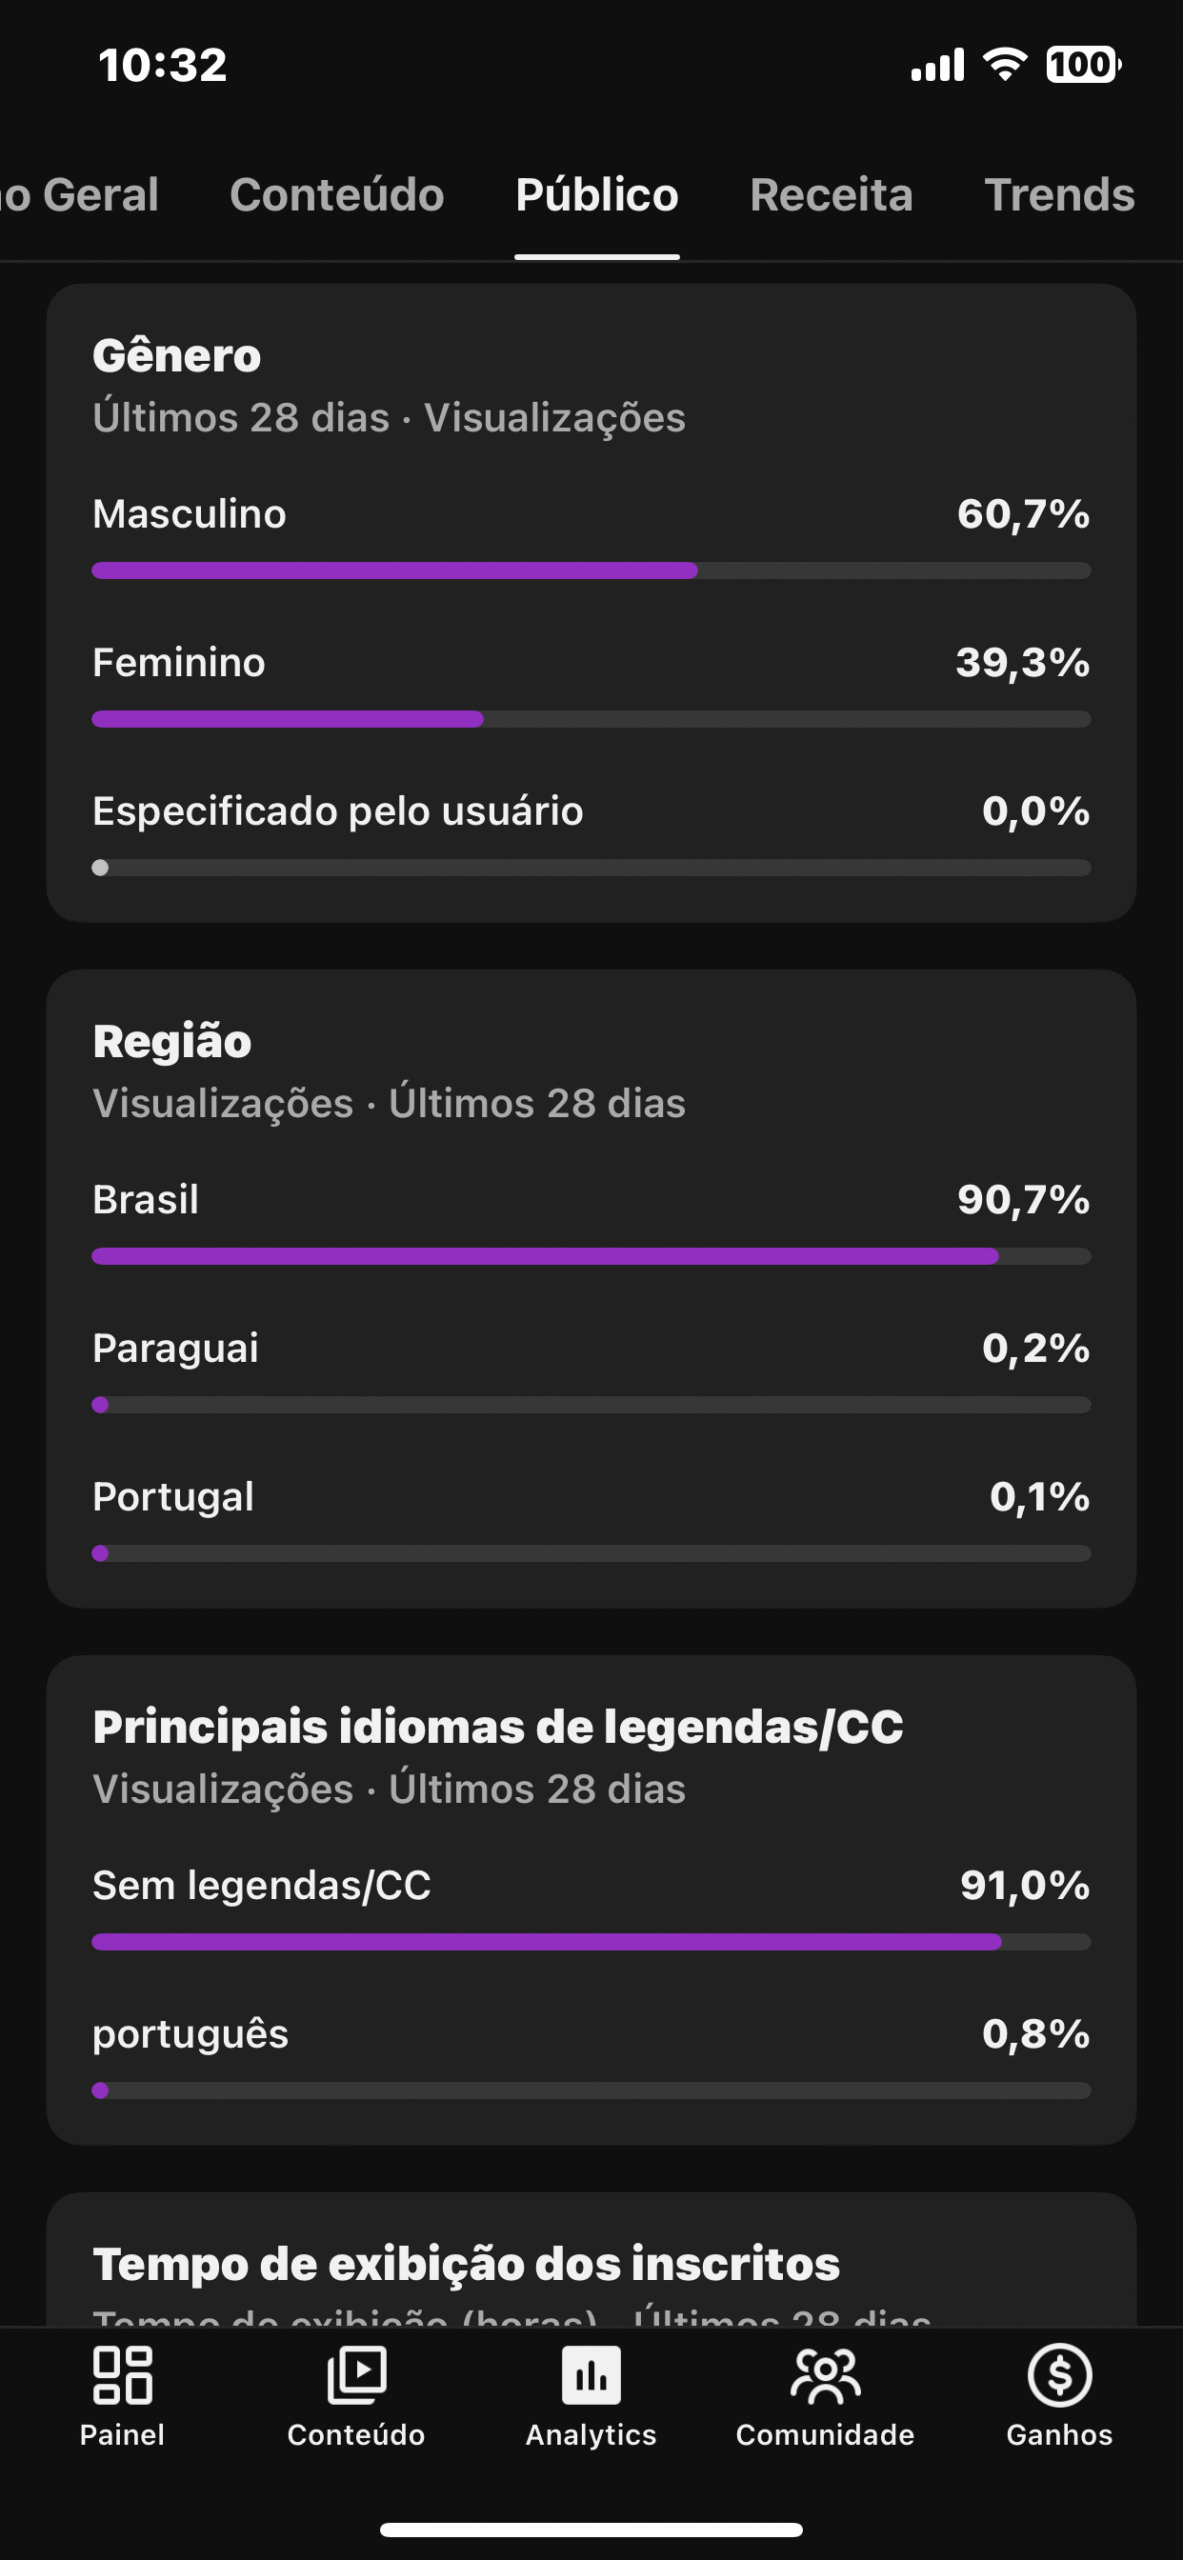Select the Público tab
This screenshot has width=1183, height=2560.
(x=597, y=195)
